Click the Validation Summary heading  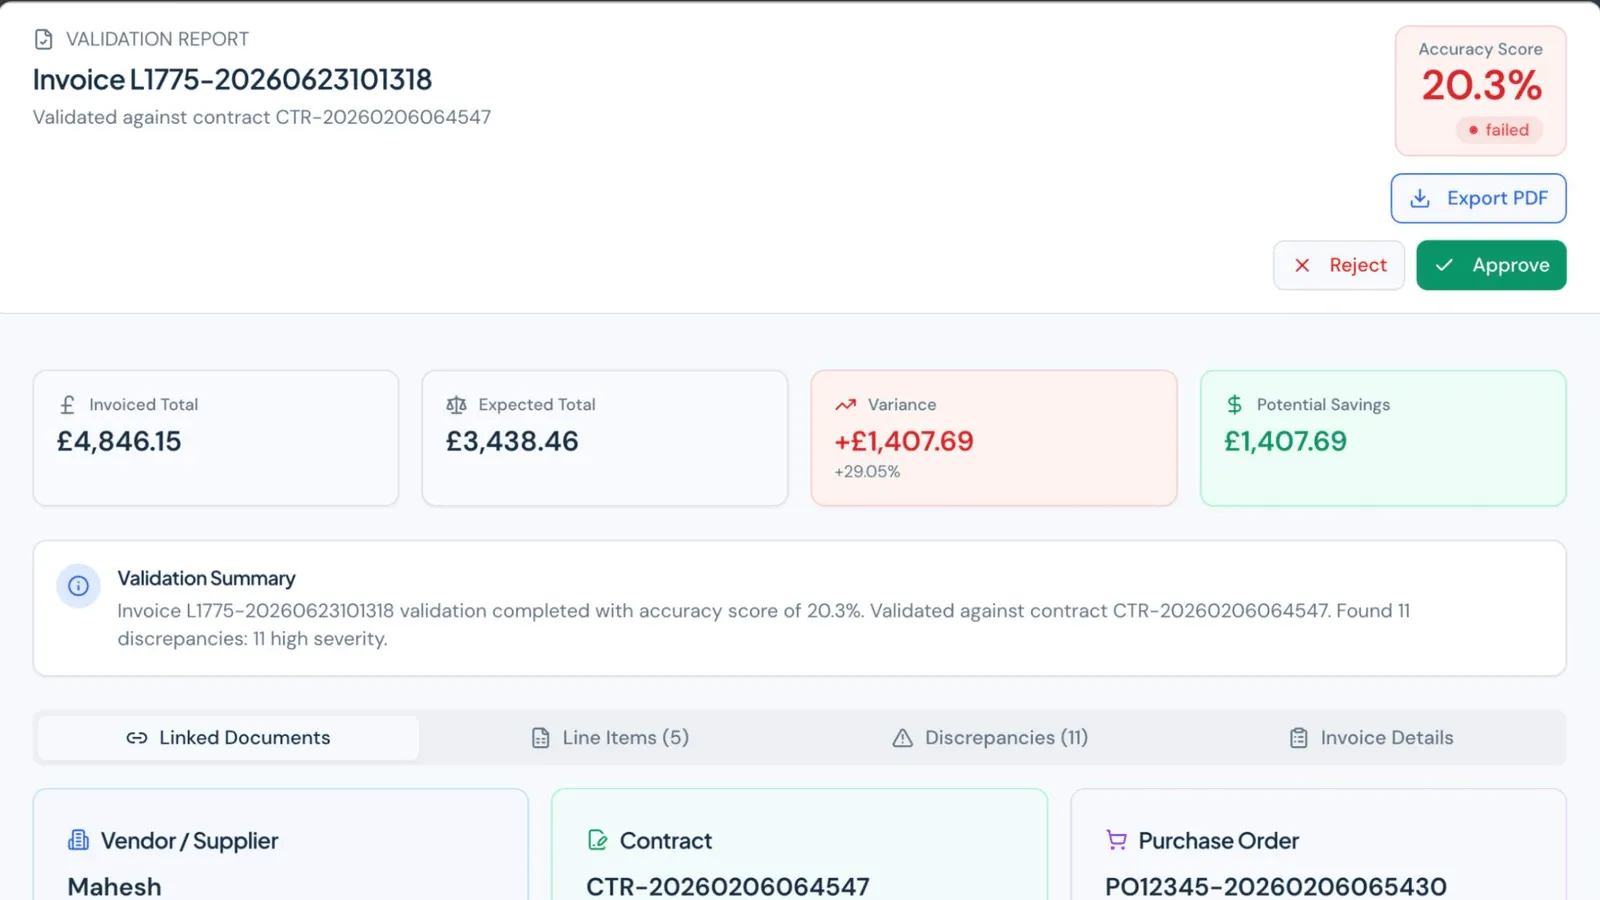[x=206, y=578]
